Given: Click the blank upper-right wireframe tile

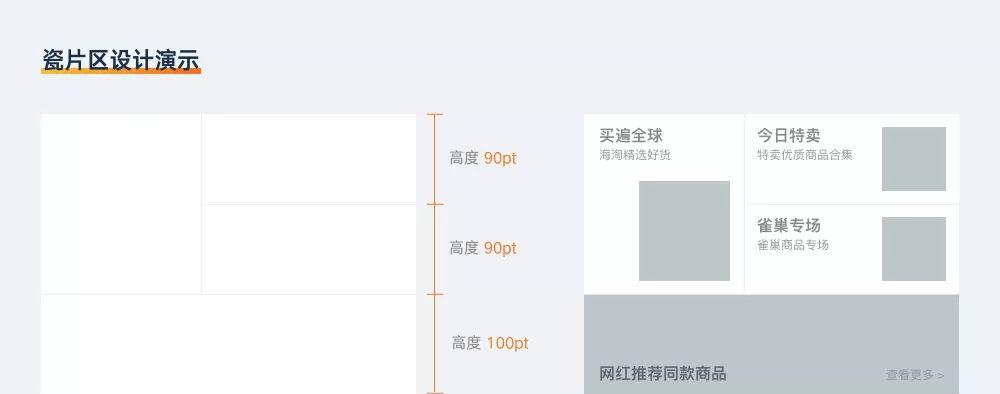Looking at the screenshot, I should point(309,159).
